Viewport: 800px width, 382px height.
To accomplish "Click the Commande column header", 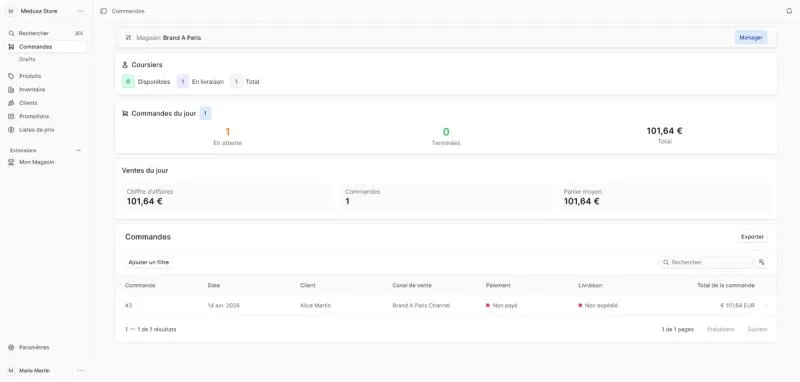I will tap(140, 286).
